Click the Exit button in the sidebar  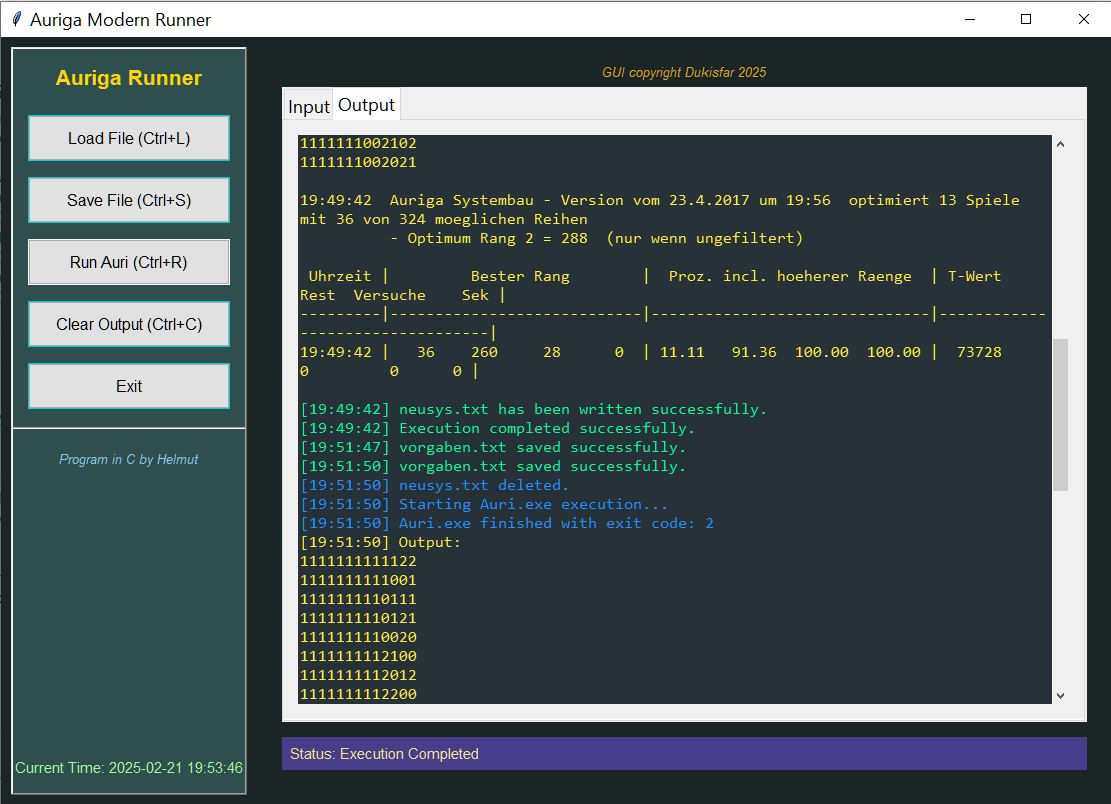[129, 386]
